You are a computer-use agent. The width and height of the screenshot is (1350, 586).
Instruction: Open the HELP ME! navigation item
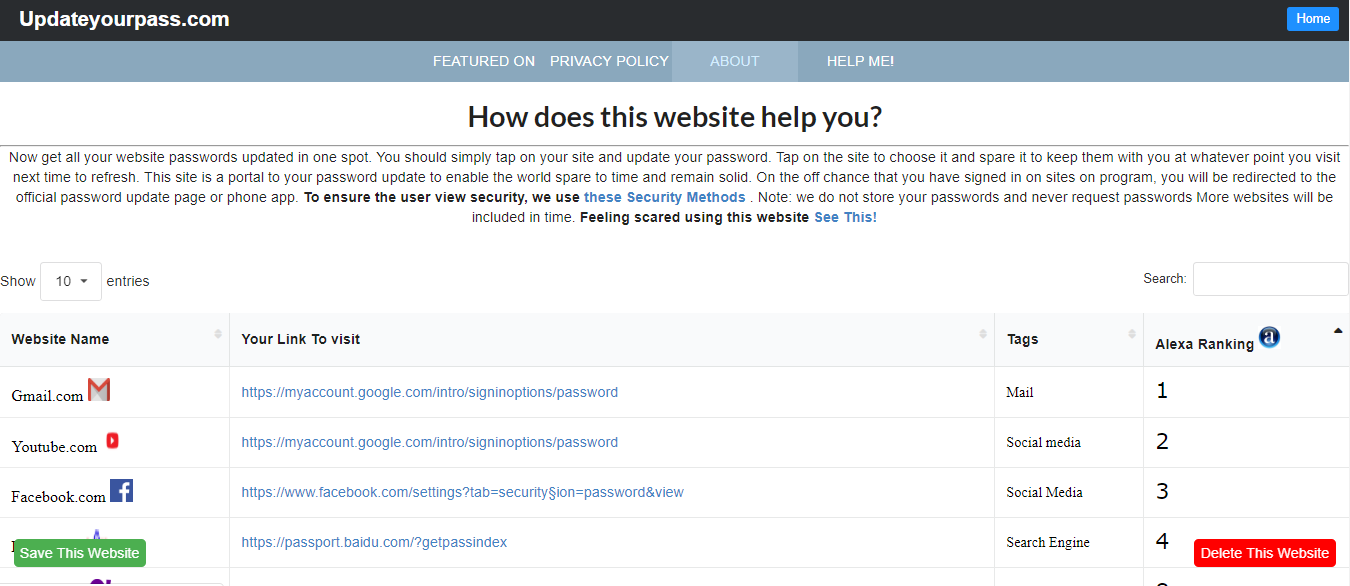click(x=860, y=61)
